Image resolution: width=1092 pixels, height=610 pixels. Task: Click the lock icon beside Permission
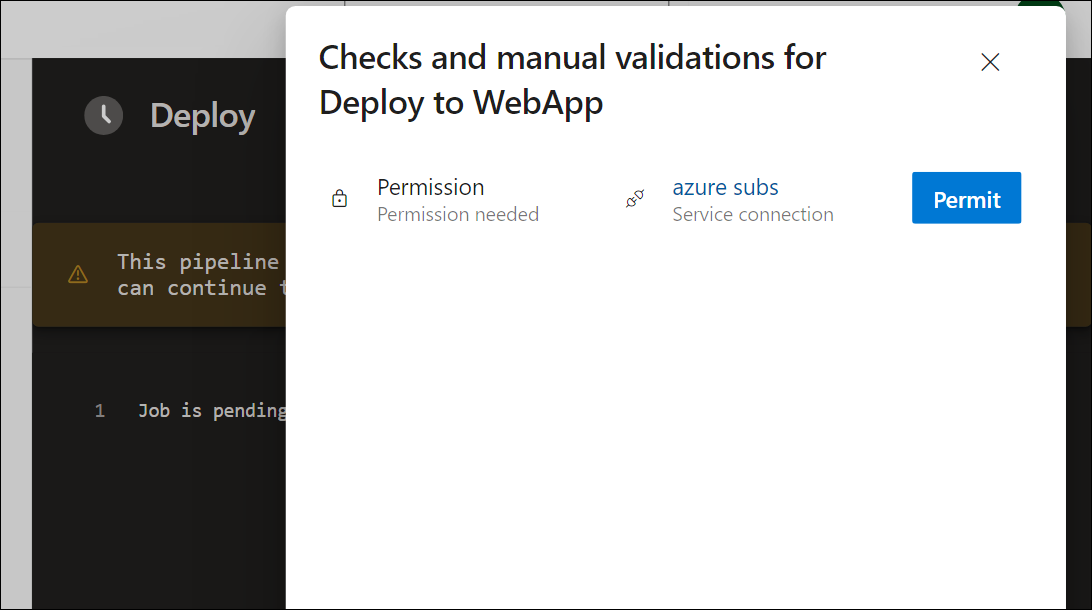(339, 198)
